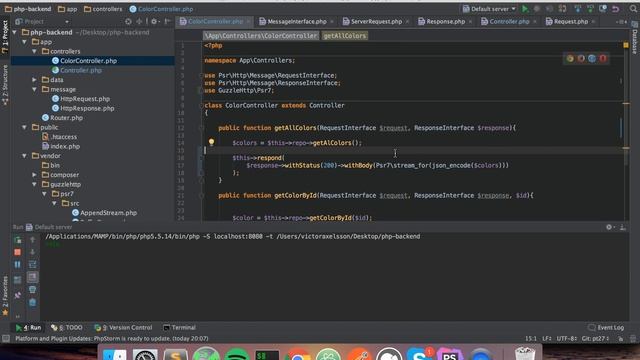Collapse the public folder
The image size is (640, 360).
click(x=24, y=127)
